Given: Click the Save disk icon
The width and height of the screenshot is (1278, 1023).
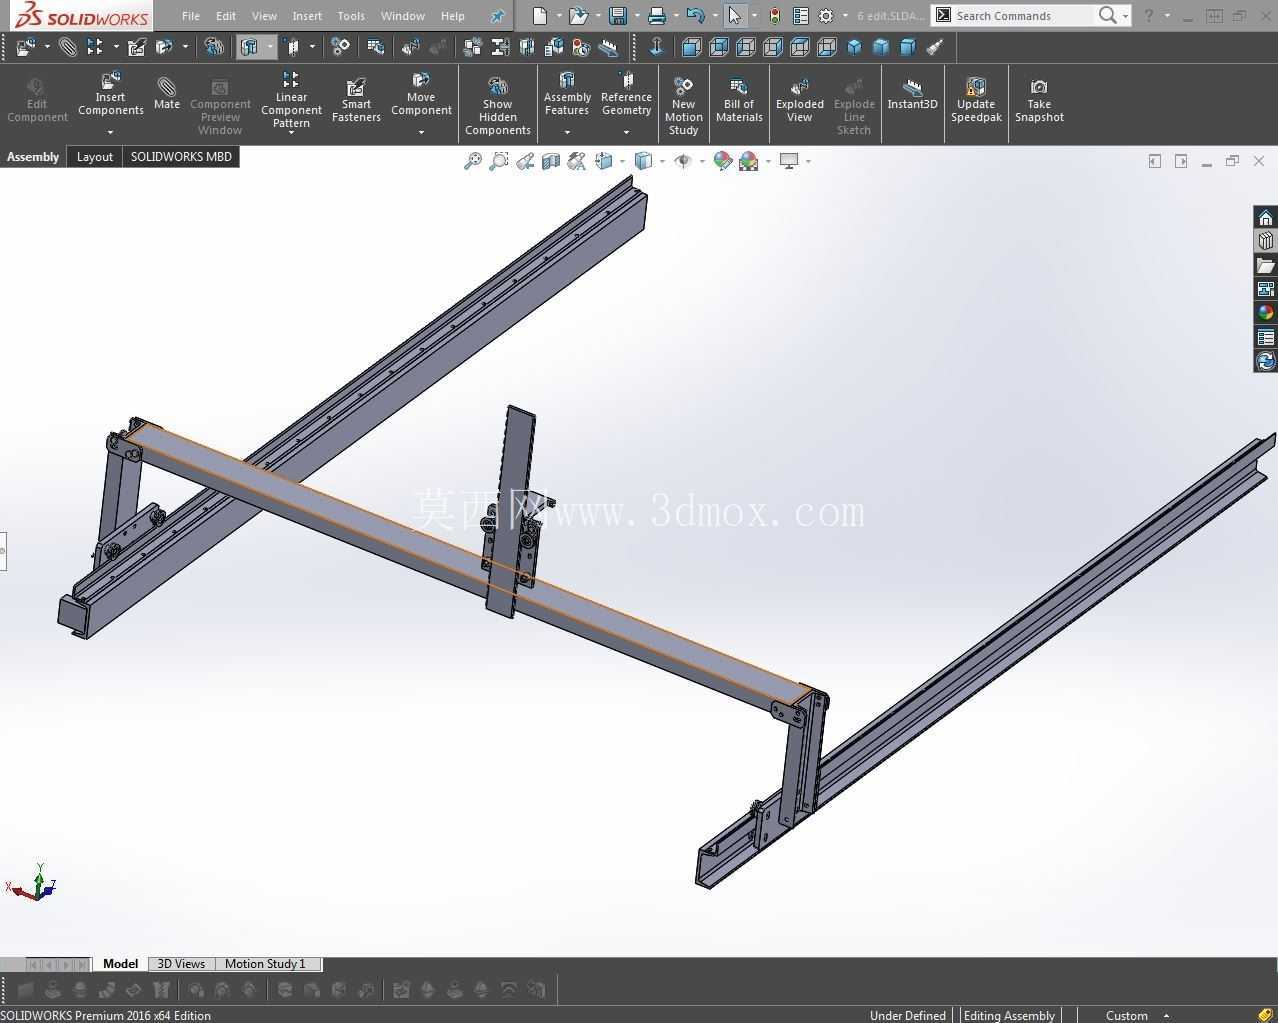Looking at the screenshot, I should [x=618, y=16].
